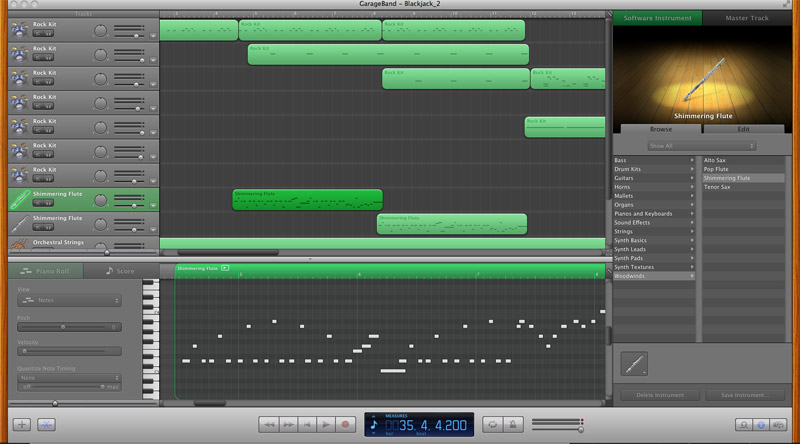Open the Show All dropdown
The width and height of the screenshot is (800, 444).
[x=702, y=146]
